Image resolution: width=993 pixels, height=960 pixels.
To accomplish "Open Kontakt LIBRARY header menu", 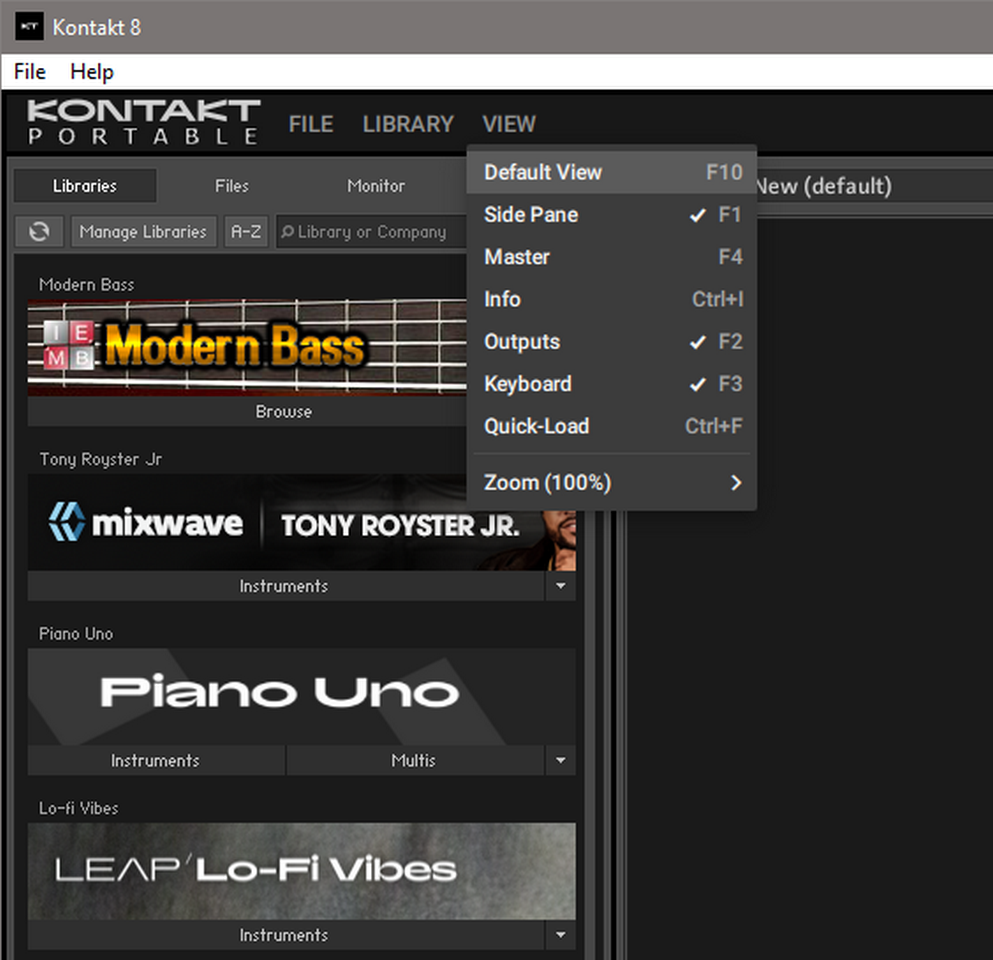I will pyautogui.click(x=408, y=124).
